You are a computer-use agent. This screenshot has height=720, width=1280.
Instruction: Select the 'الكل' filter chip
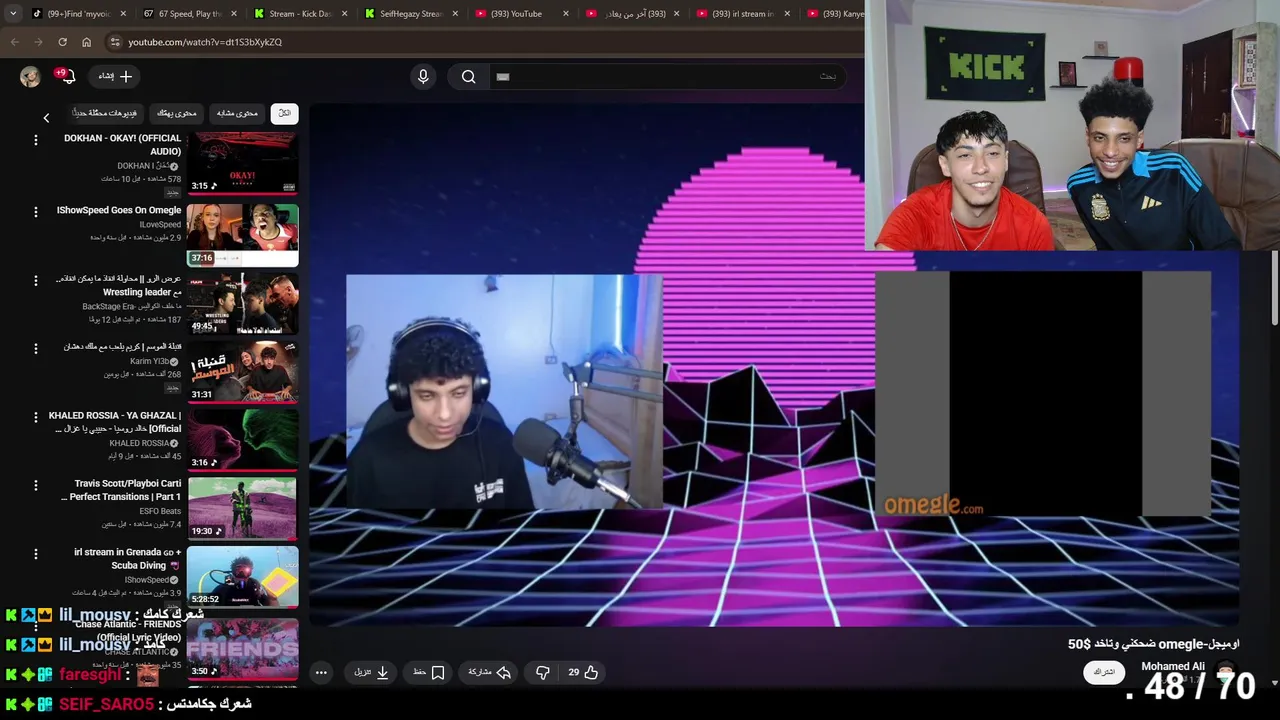pos(284,113)
